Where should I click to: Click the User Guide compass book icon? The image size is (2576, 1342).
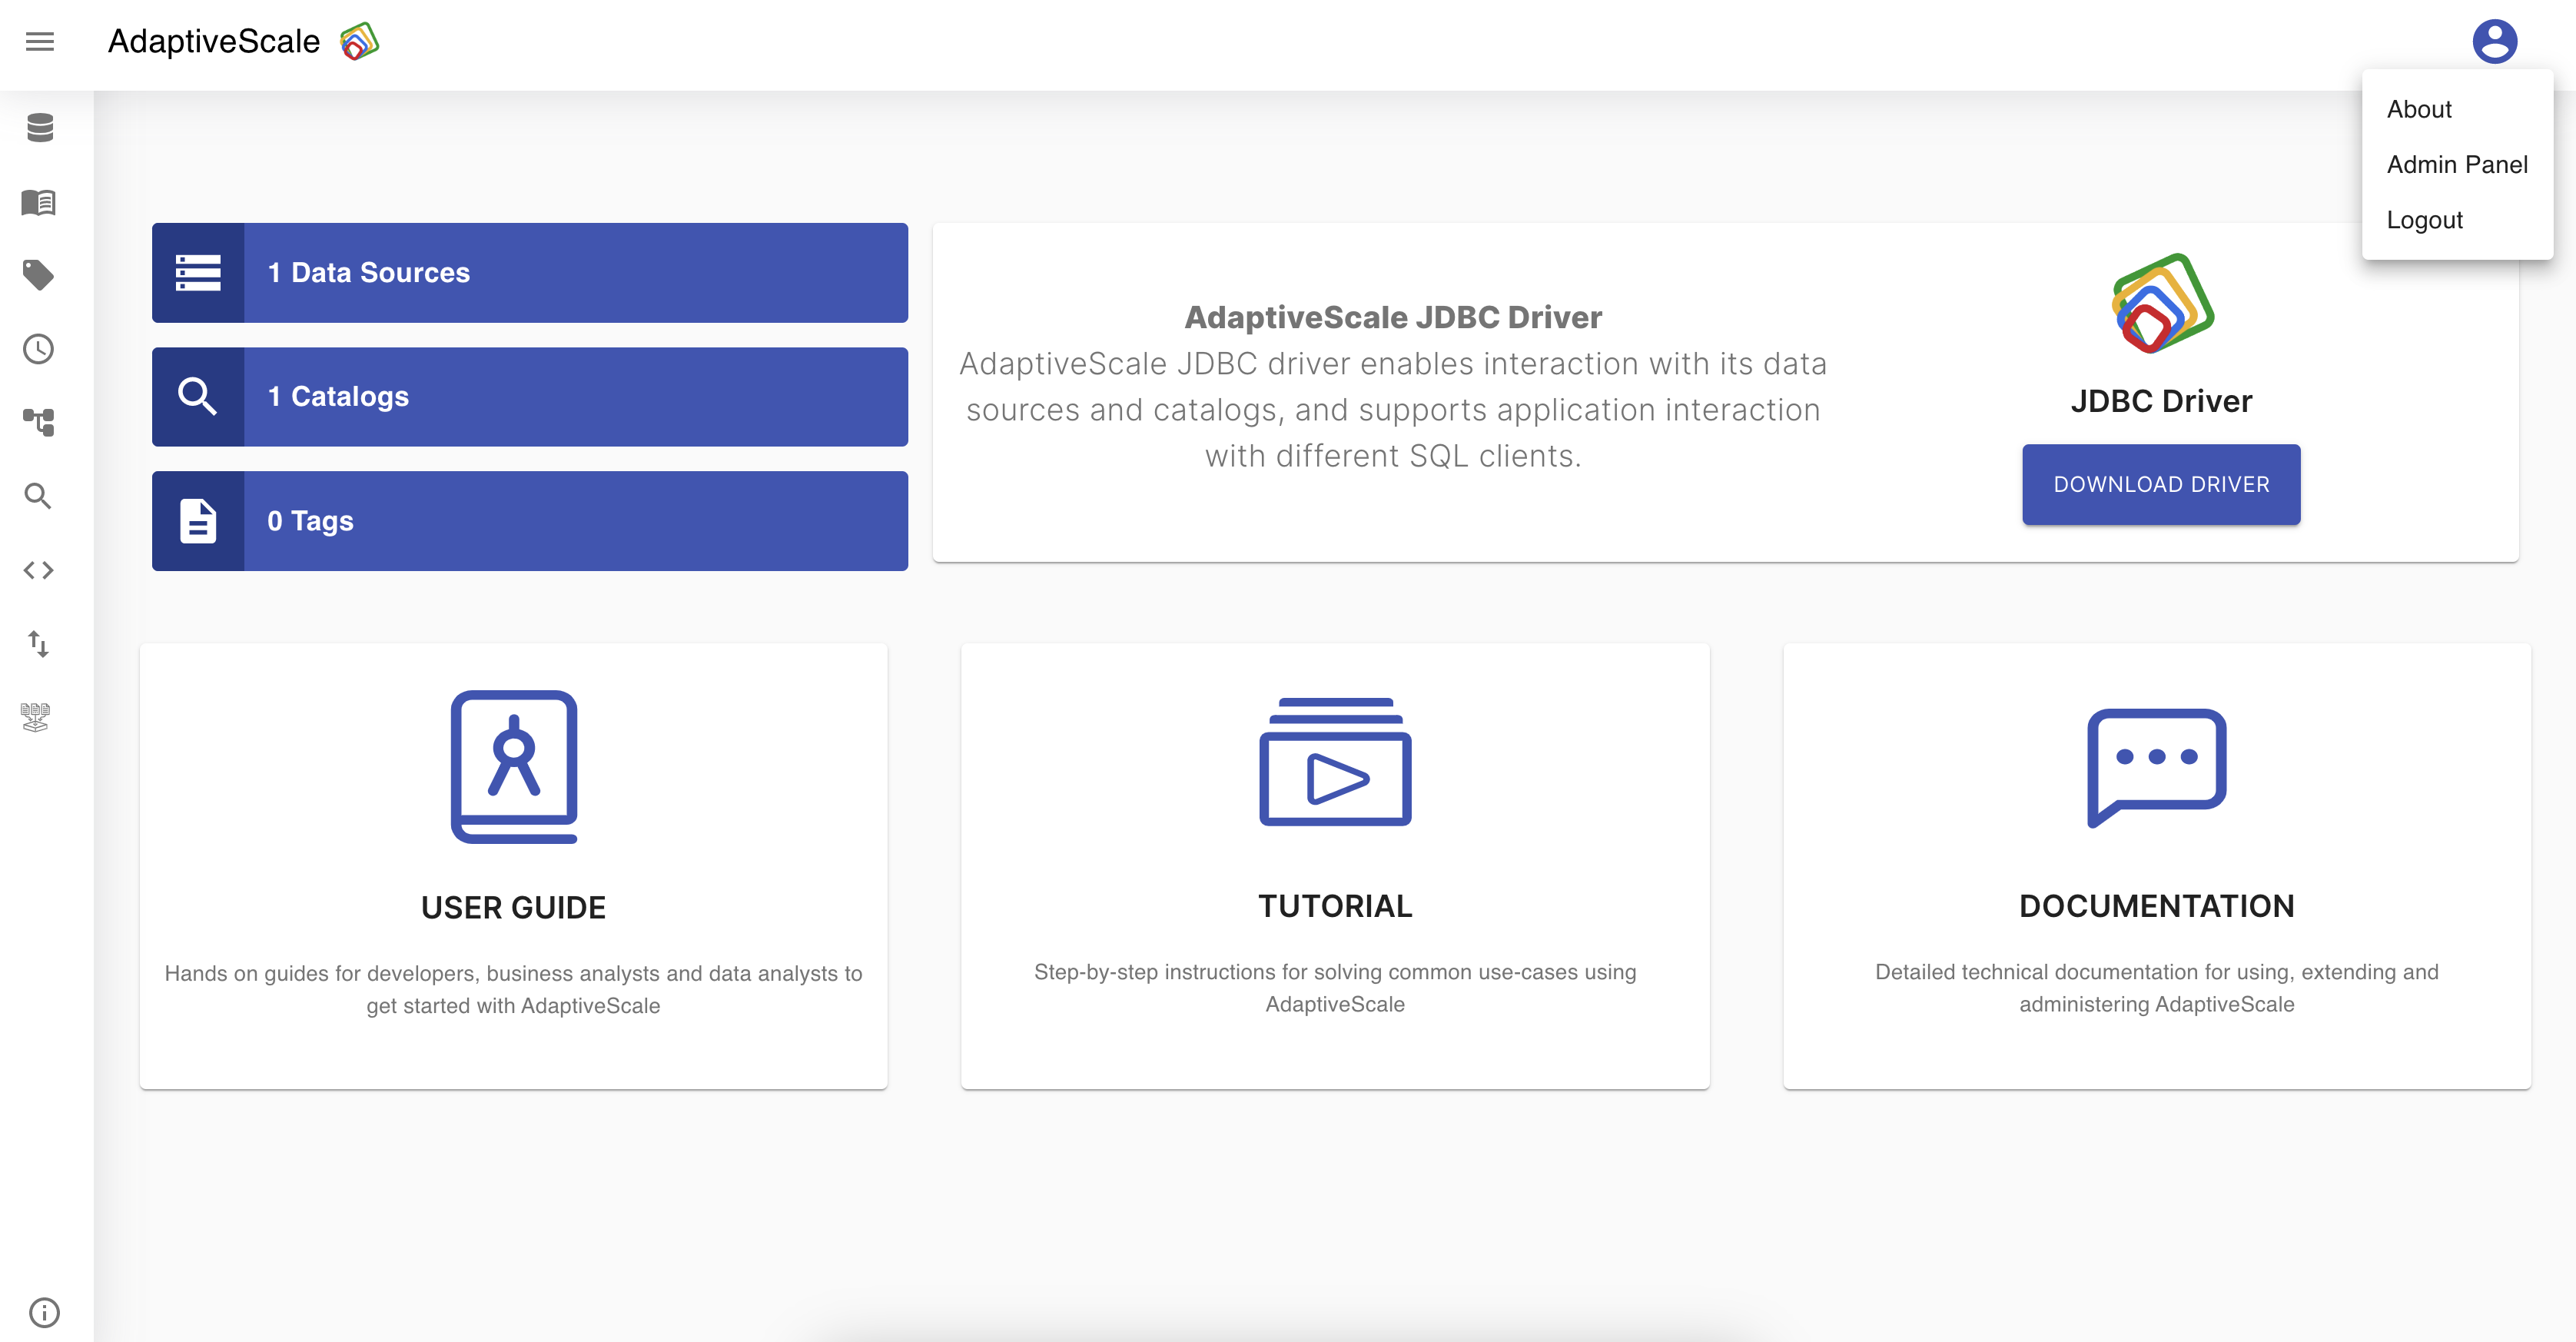[x=514, y=767]
